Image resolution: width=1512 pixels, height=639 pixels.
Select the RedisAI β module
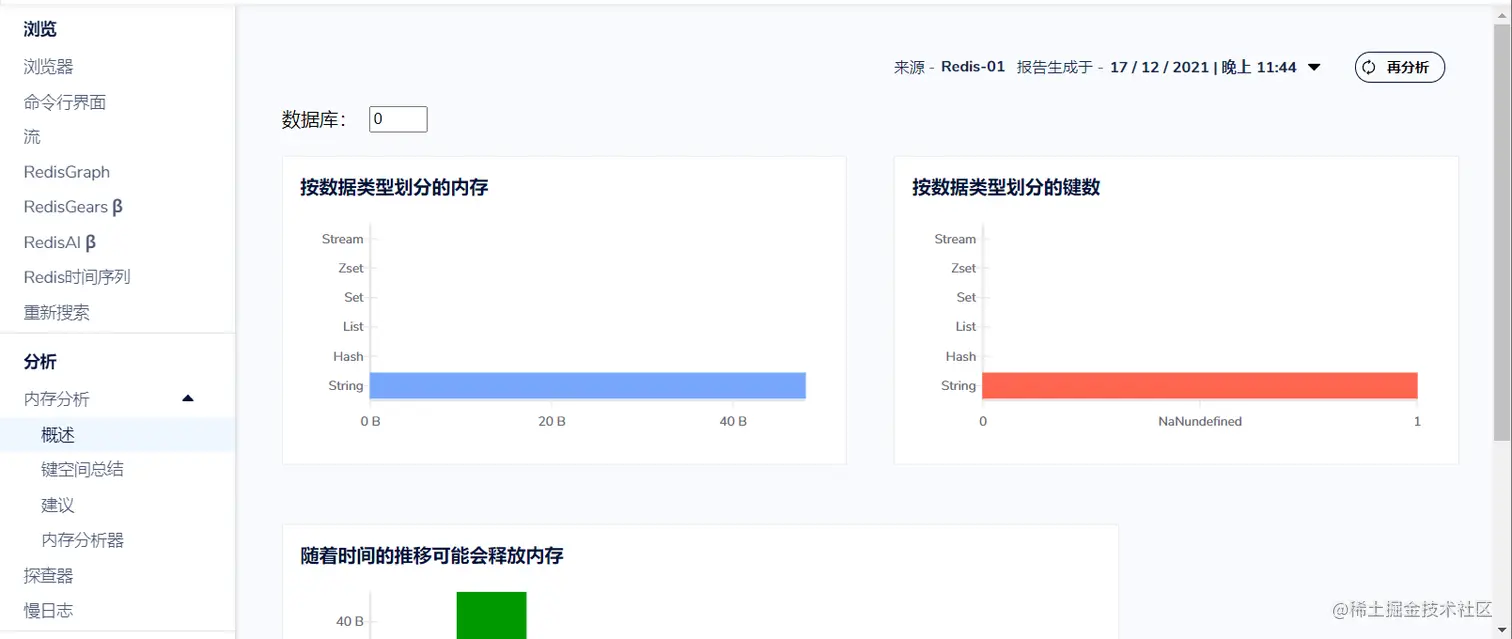[x=61, y=241]
